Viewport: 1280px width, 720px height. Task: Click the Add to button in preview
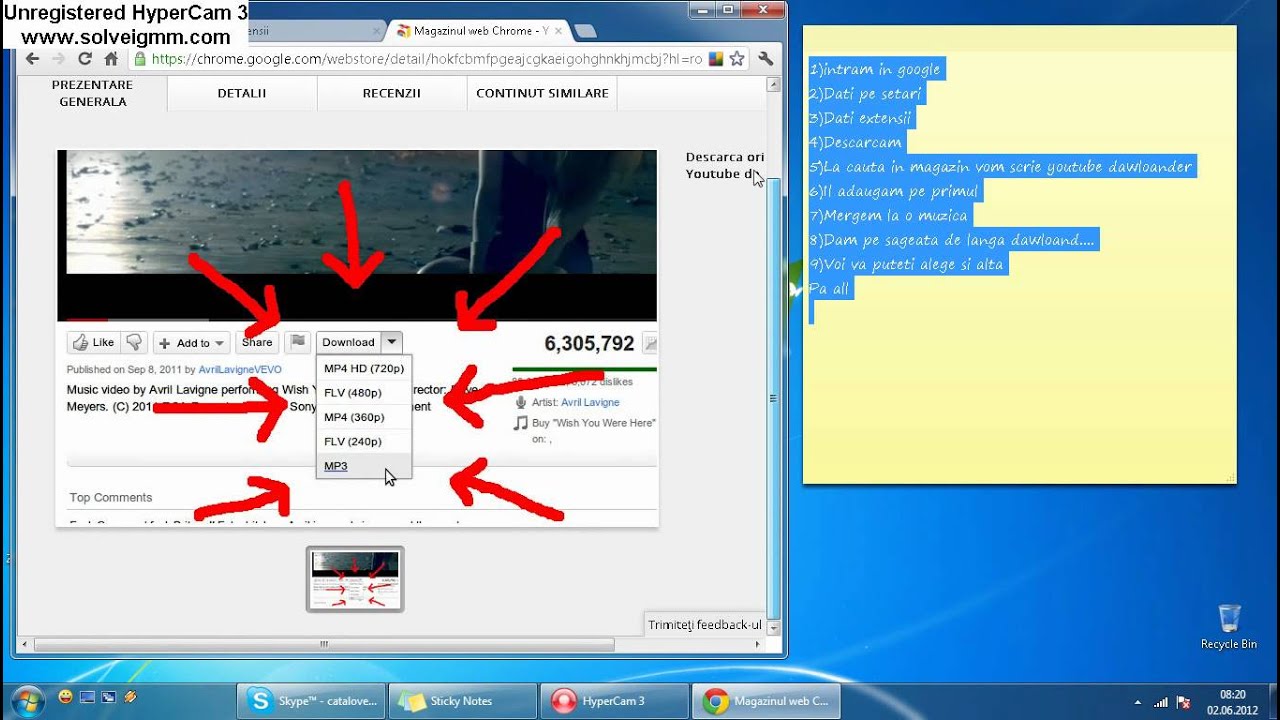[192, 343]
